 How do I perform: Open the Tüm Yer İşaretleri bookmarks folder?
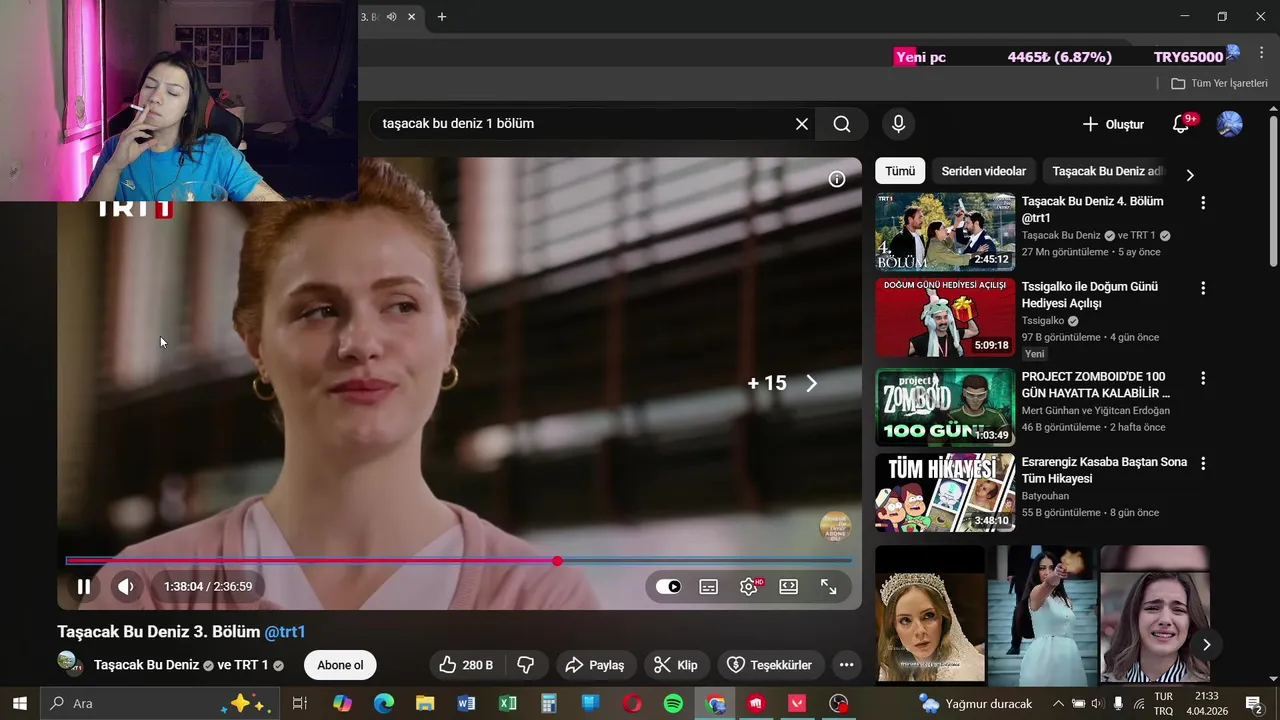[1219, 83]
